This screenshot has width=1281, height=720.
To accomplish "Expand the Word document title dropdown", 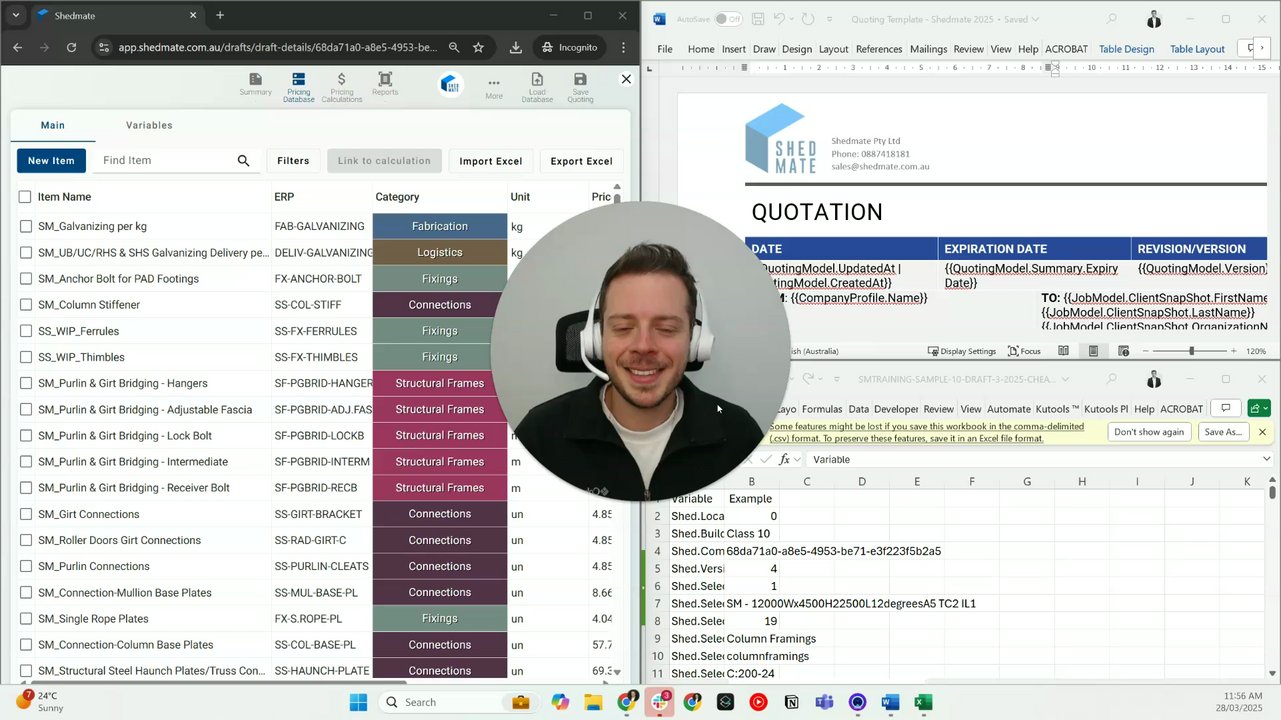I will point(1035,19).
